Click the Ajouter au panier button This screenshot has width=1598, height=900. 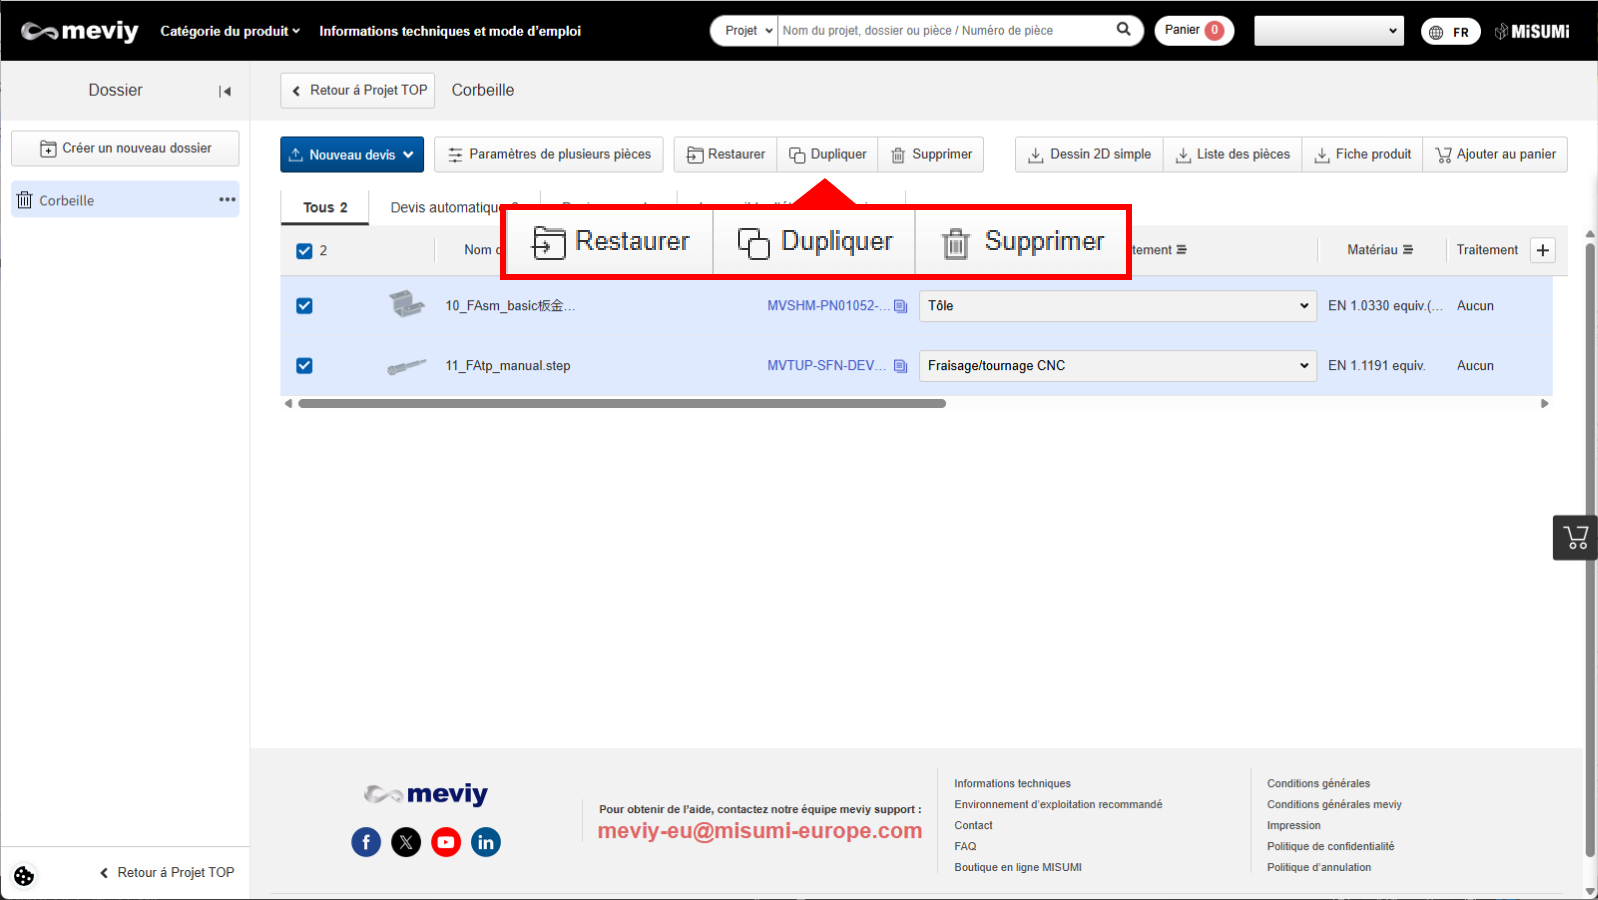click(1495, 155)
